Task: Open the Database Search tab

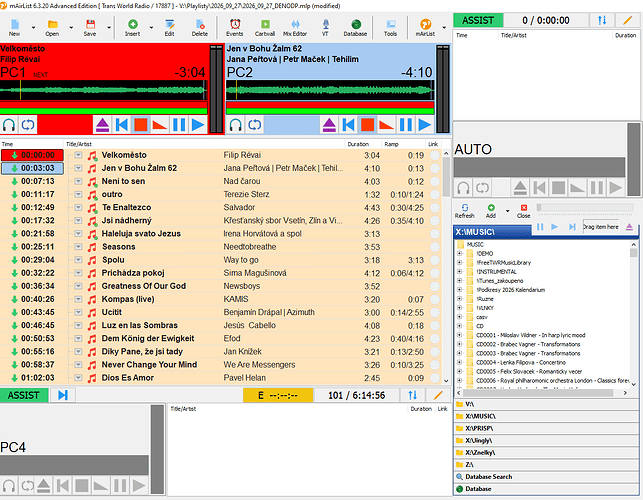Action: click(x=546, y=477)
